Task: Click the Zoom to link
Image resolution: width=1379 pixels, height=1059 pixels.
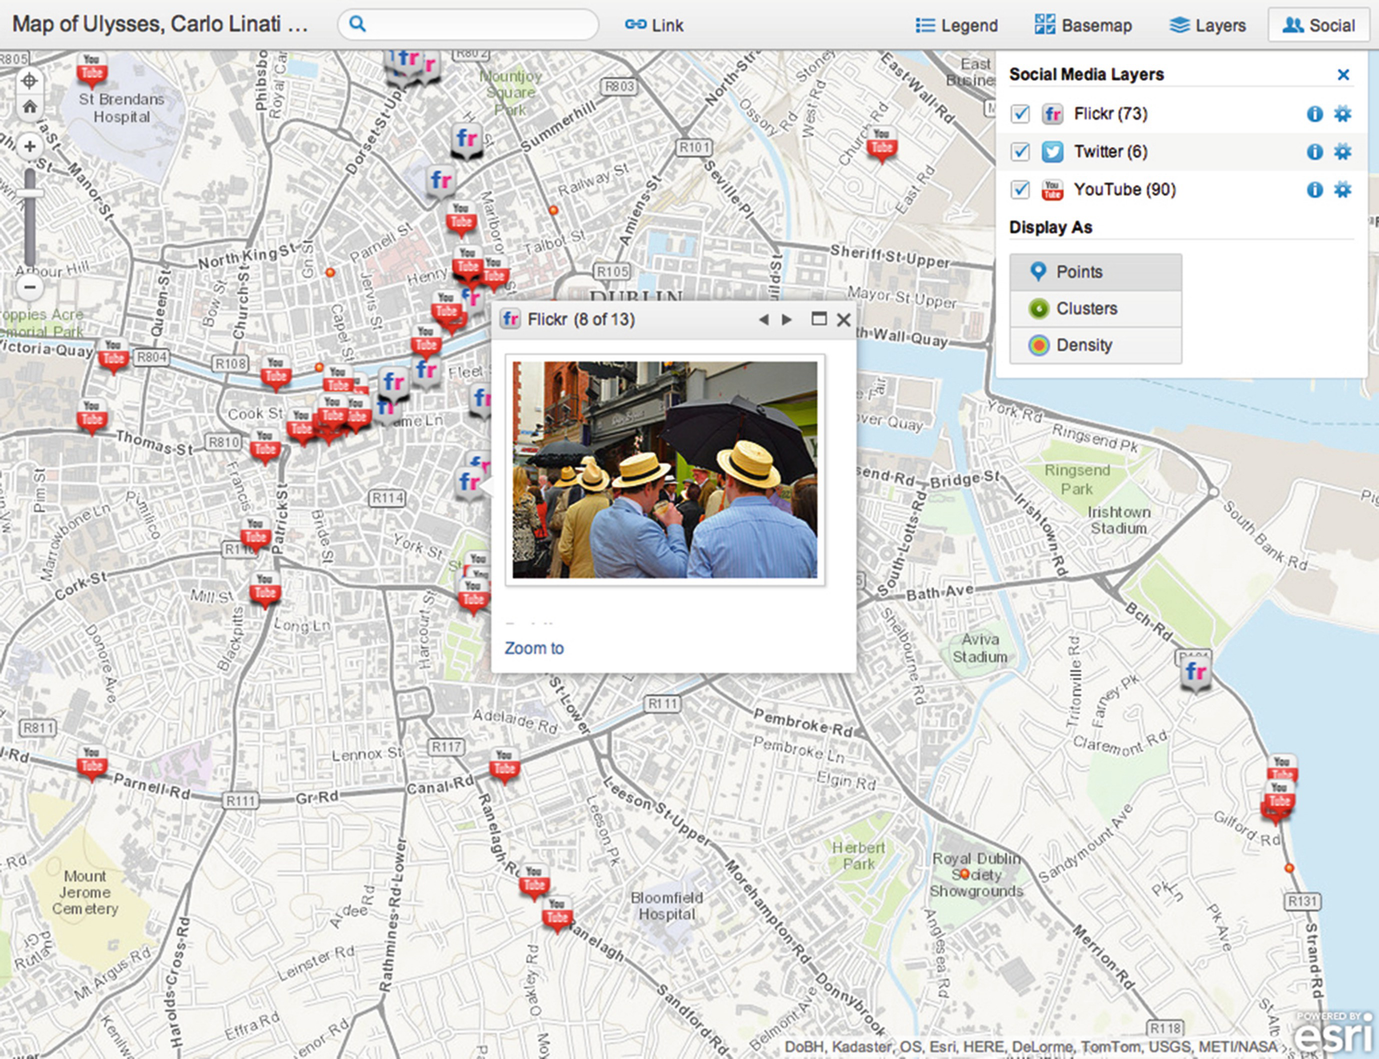Action: pos(534,648)
